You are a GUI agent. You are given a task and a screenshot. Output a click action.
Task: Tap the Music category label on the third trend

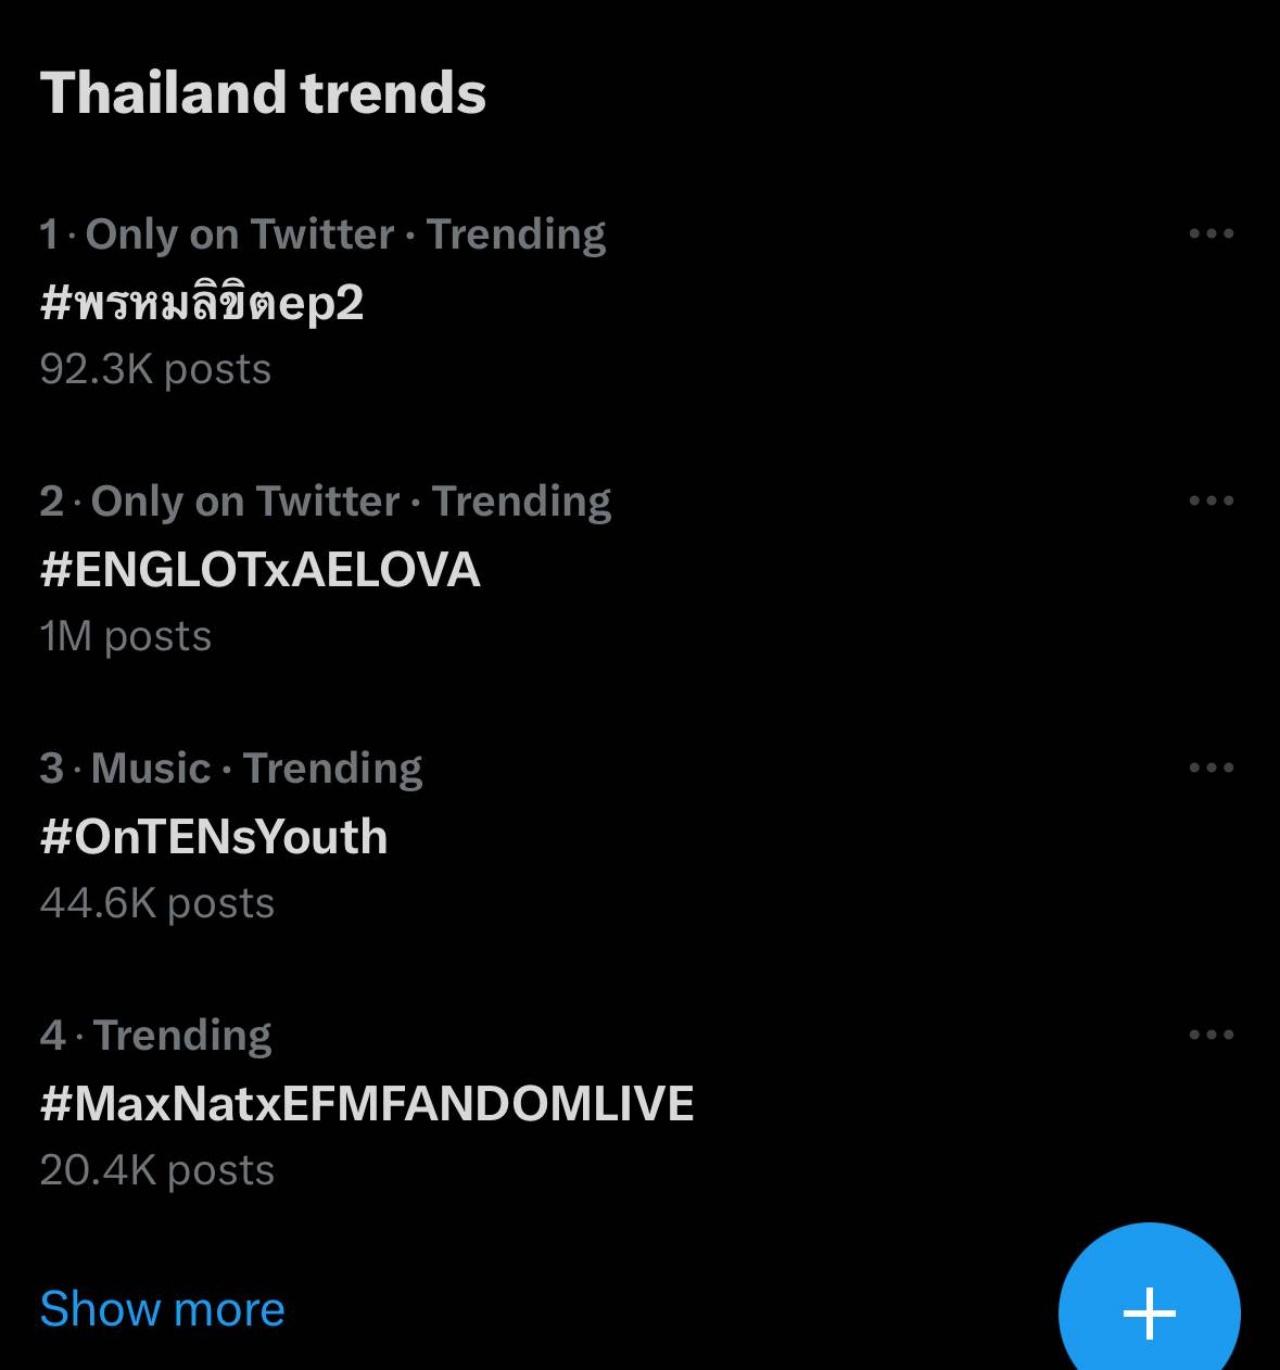(x=150, y=768)
